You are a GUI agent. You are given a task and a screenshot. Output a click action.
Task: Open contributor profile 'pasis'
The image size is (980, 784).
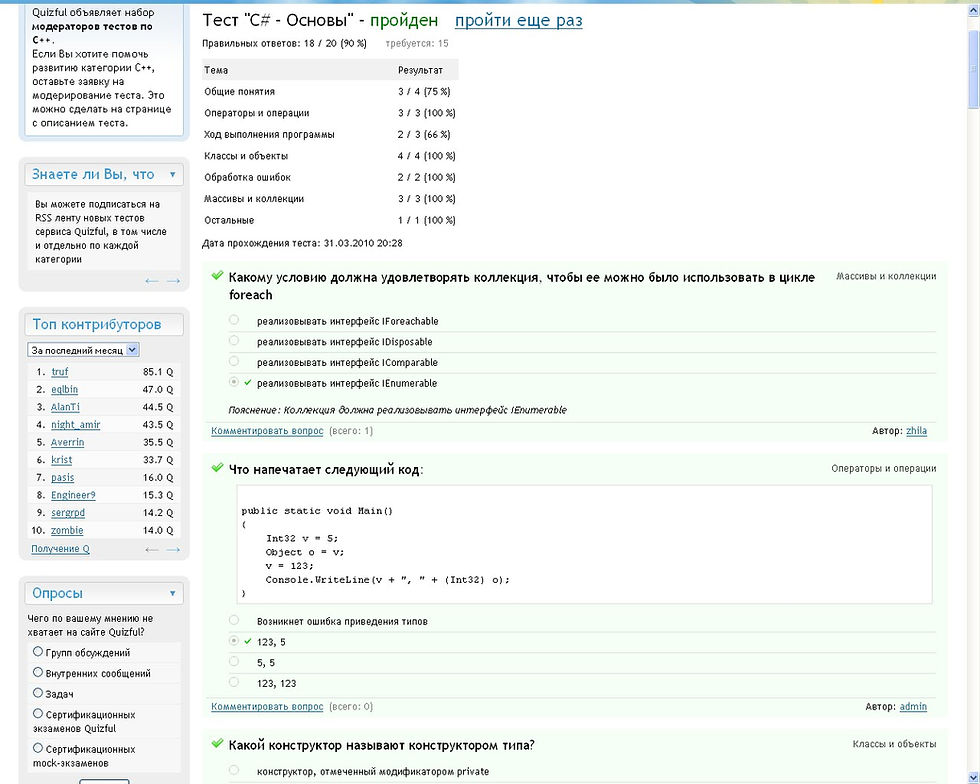pyautogui.click(x=62, y=478)
